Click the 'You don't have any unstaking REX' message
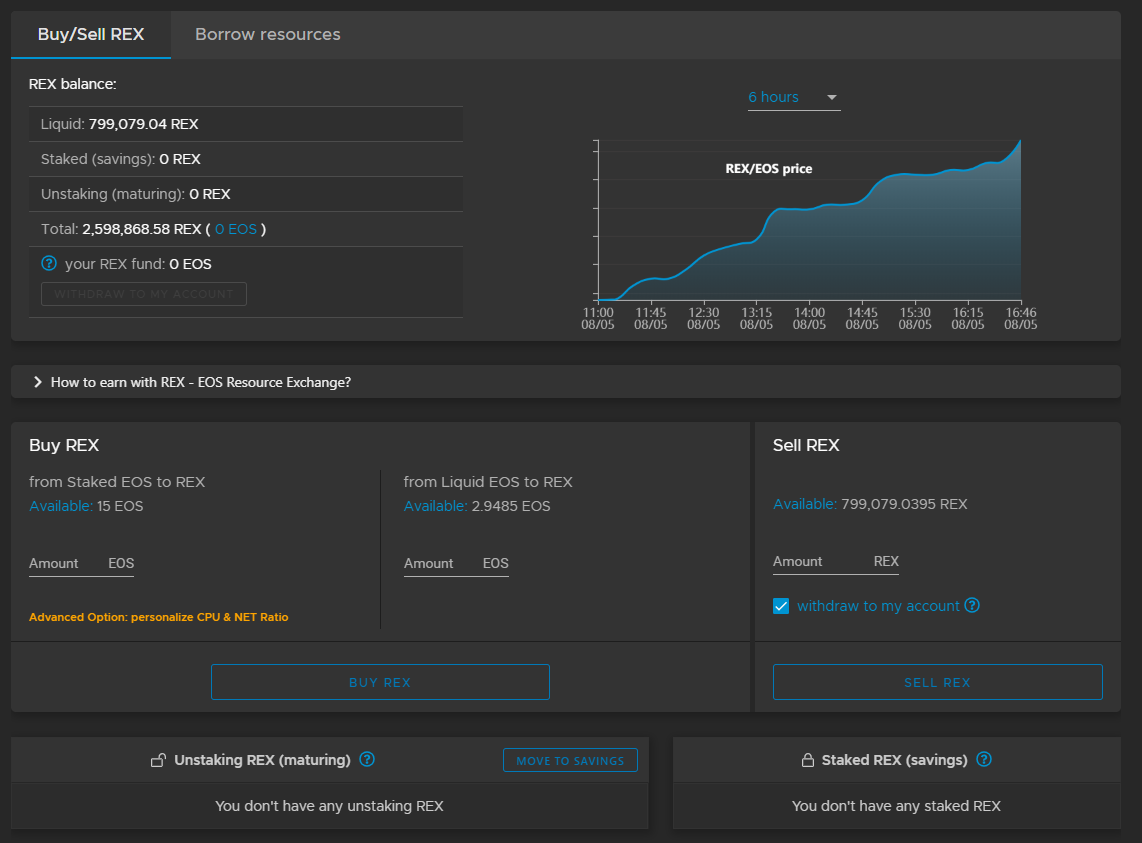 [x=329, y=806]
